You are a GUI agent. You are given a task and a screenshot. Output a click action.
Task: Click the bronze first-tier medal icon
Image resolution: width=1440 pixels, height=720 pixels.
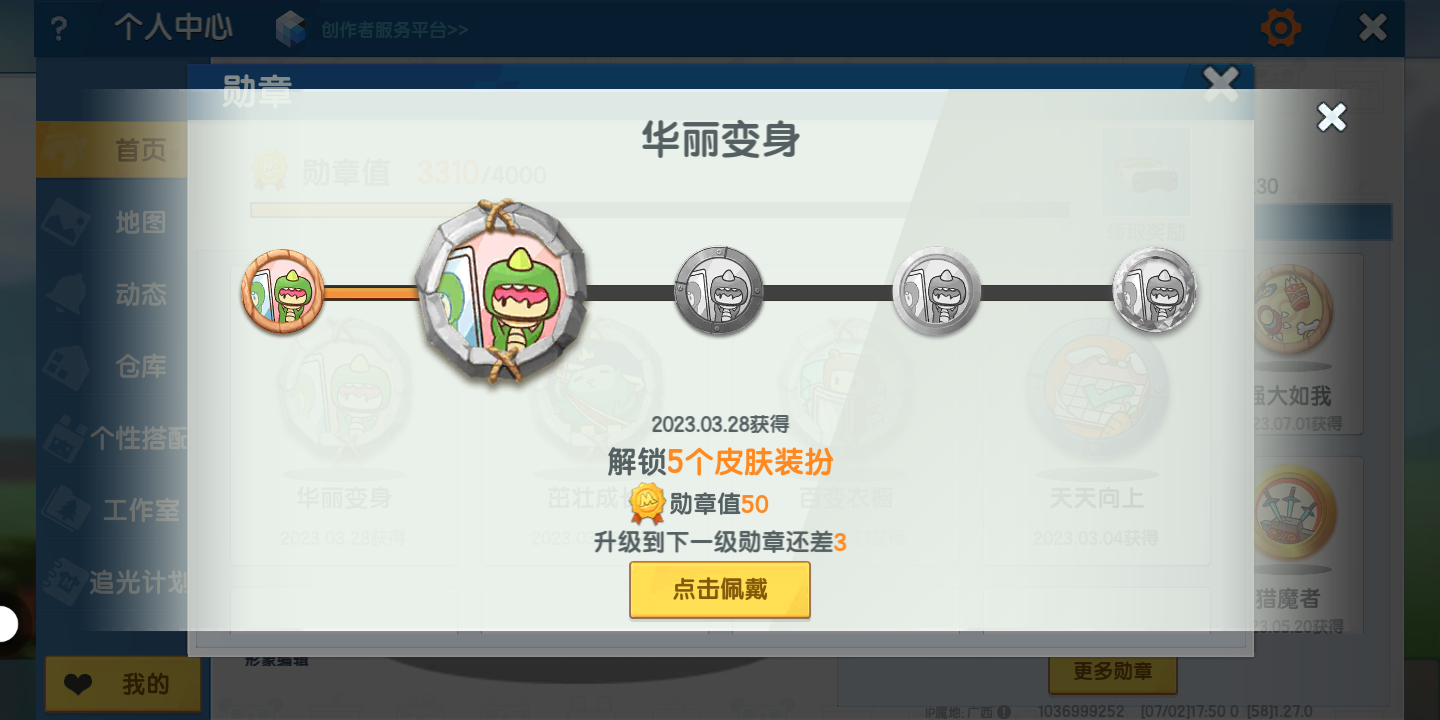[283, 292]
